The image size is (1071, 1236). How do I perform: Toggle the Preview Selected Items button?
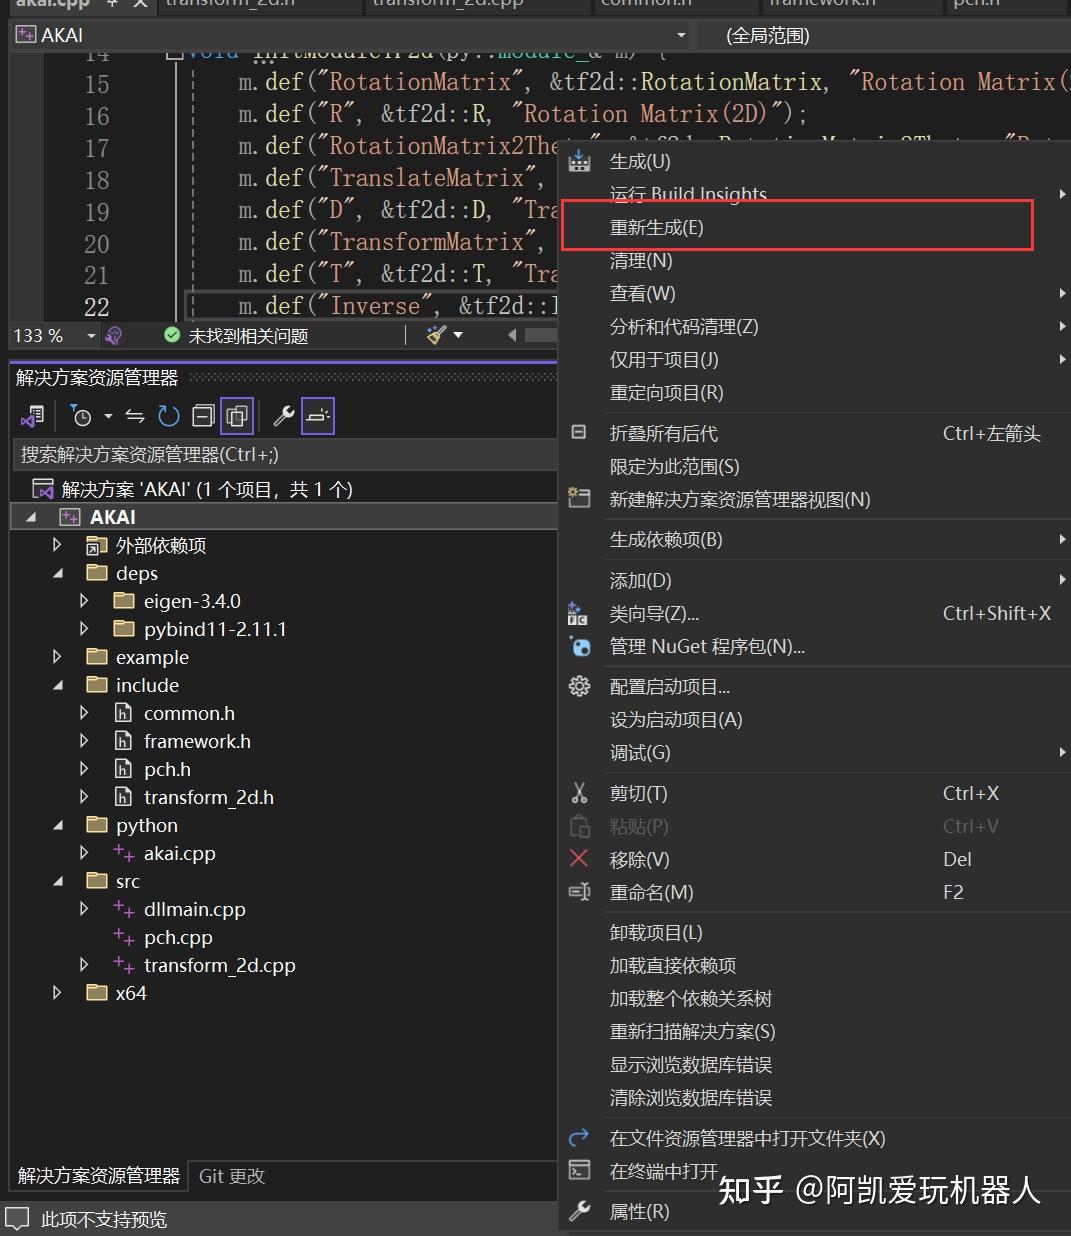[318, 415]
